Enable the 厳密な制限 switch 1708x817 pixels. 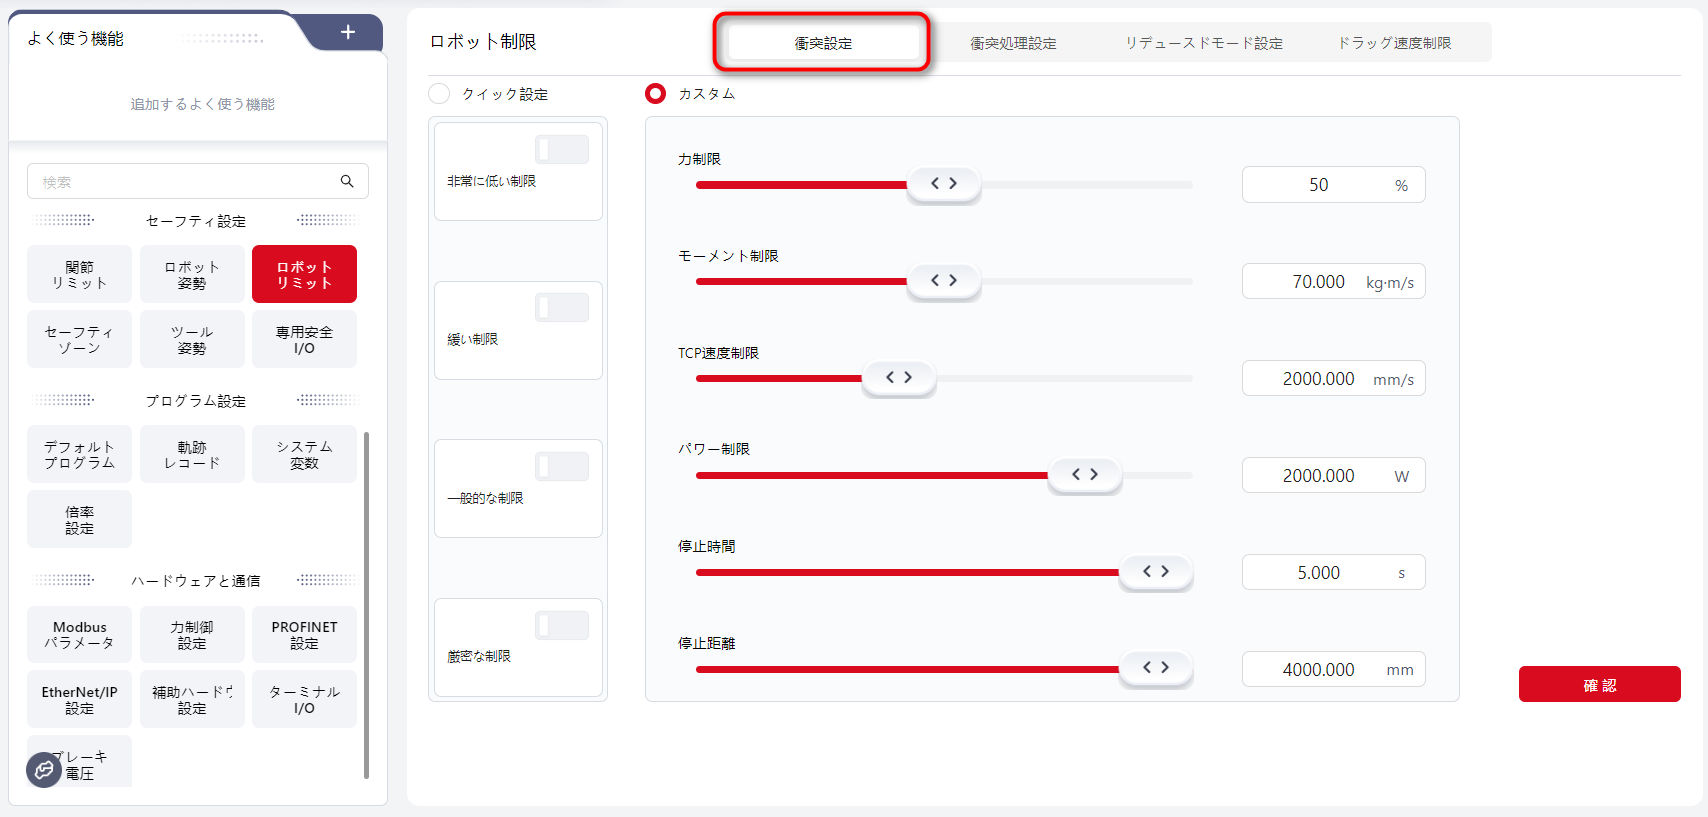(x=562, y=626)
